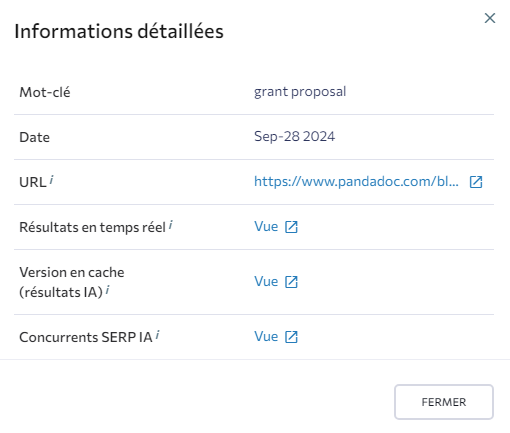Show info icon for Version en cache (résultats IA)
Viewport: 510px width, 433px height.
108,290
